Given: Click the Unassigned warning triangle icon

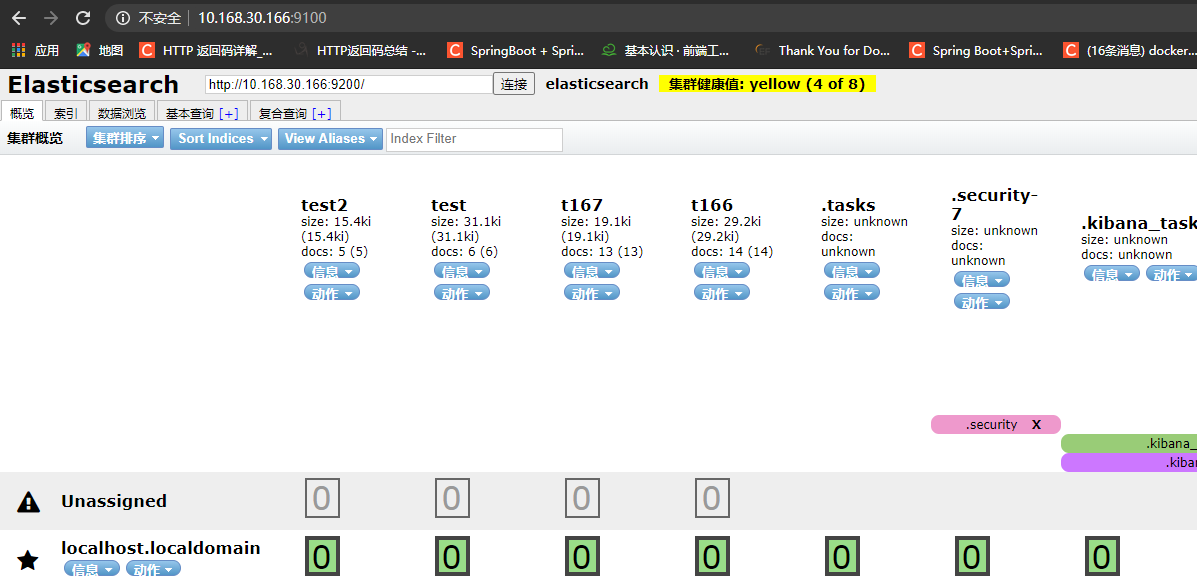Looking at the screenshot, I should tap(28, 501).
